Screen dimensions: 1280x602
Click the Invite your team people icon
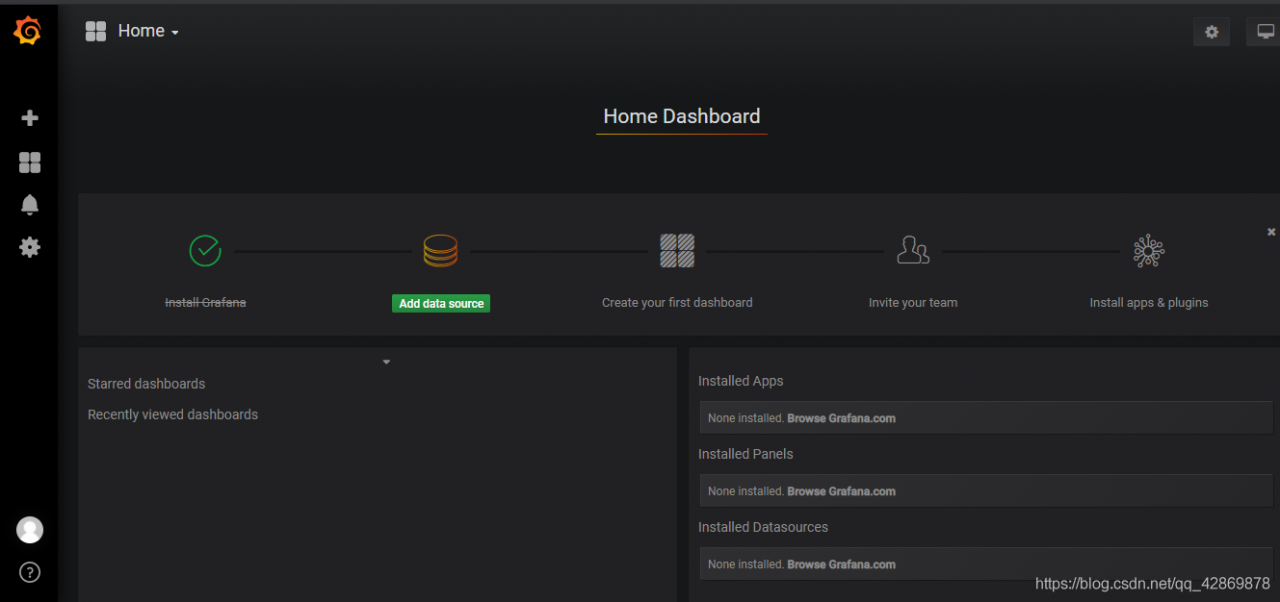click(913, 250)
